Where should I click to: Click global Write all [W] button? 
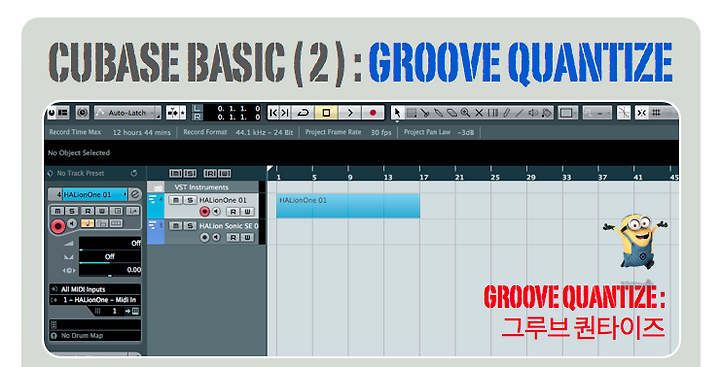coord(225,173)
